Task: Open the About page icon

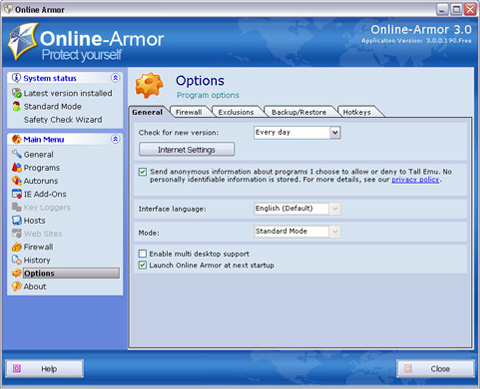Action: pos(17,286)
